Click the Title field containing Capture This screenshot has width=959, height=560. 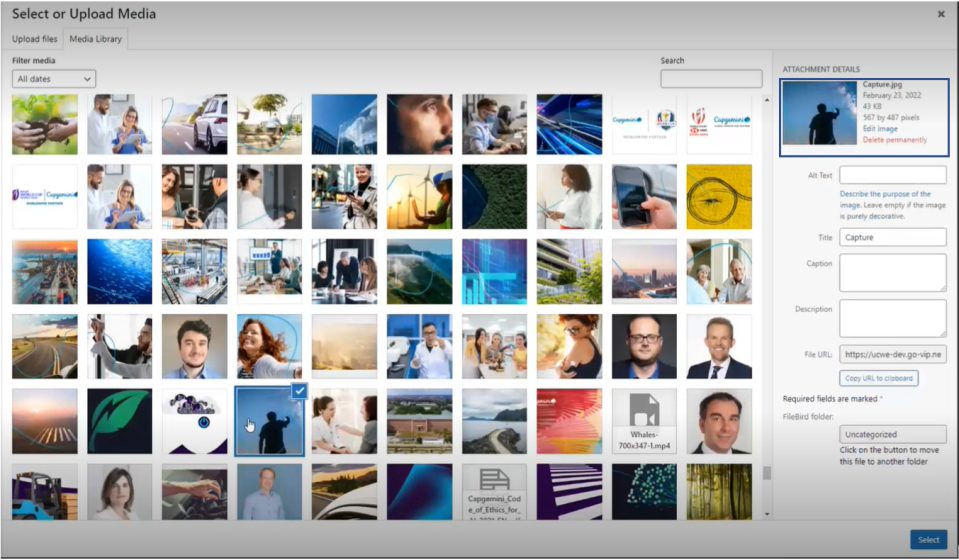(x=892, y=238)
